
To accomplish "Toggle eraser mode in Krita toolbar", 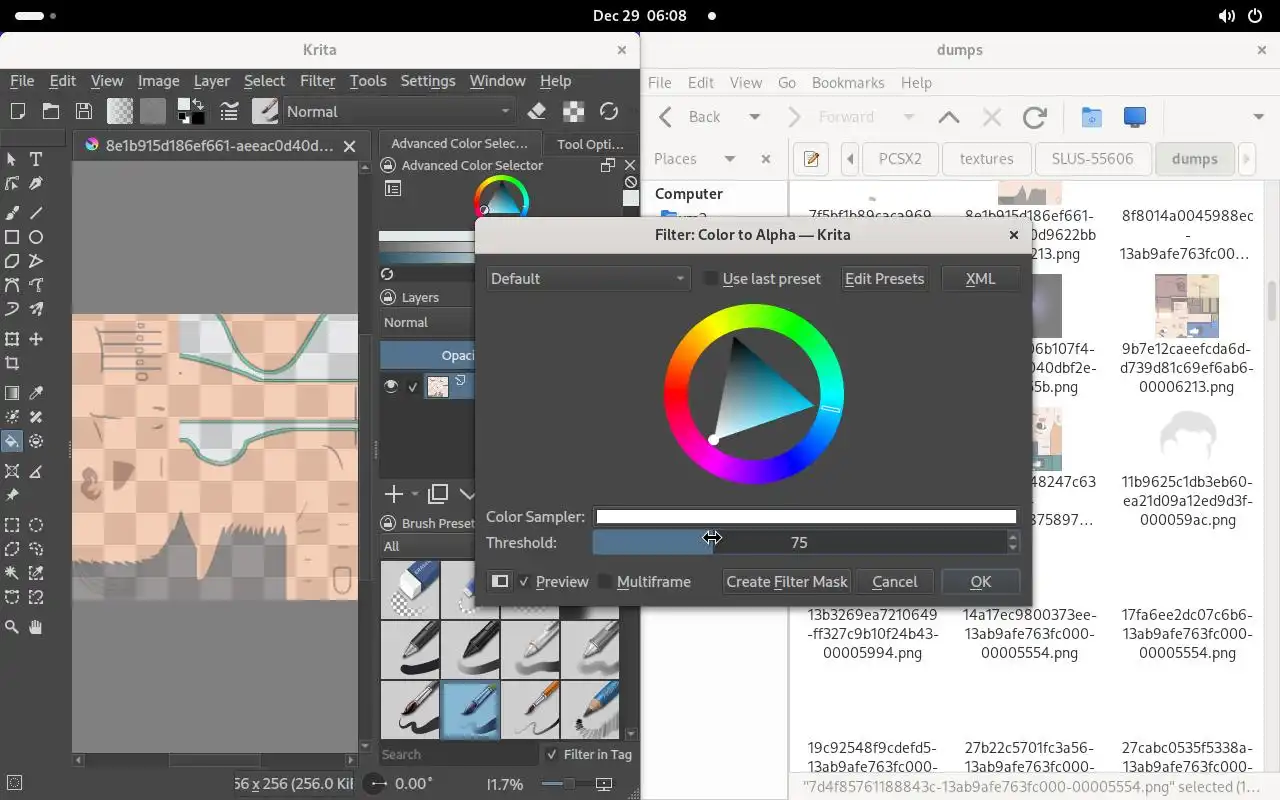I will [x=536, y=111].
